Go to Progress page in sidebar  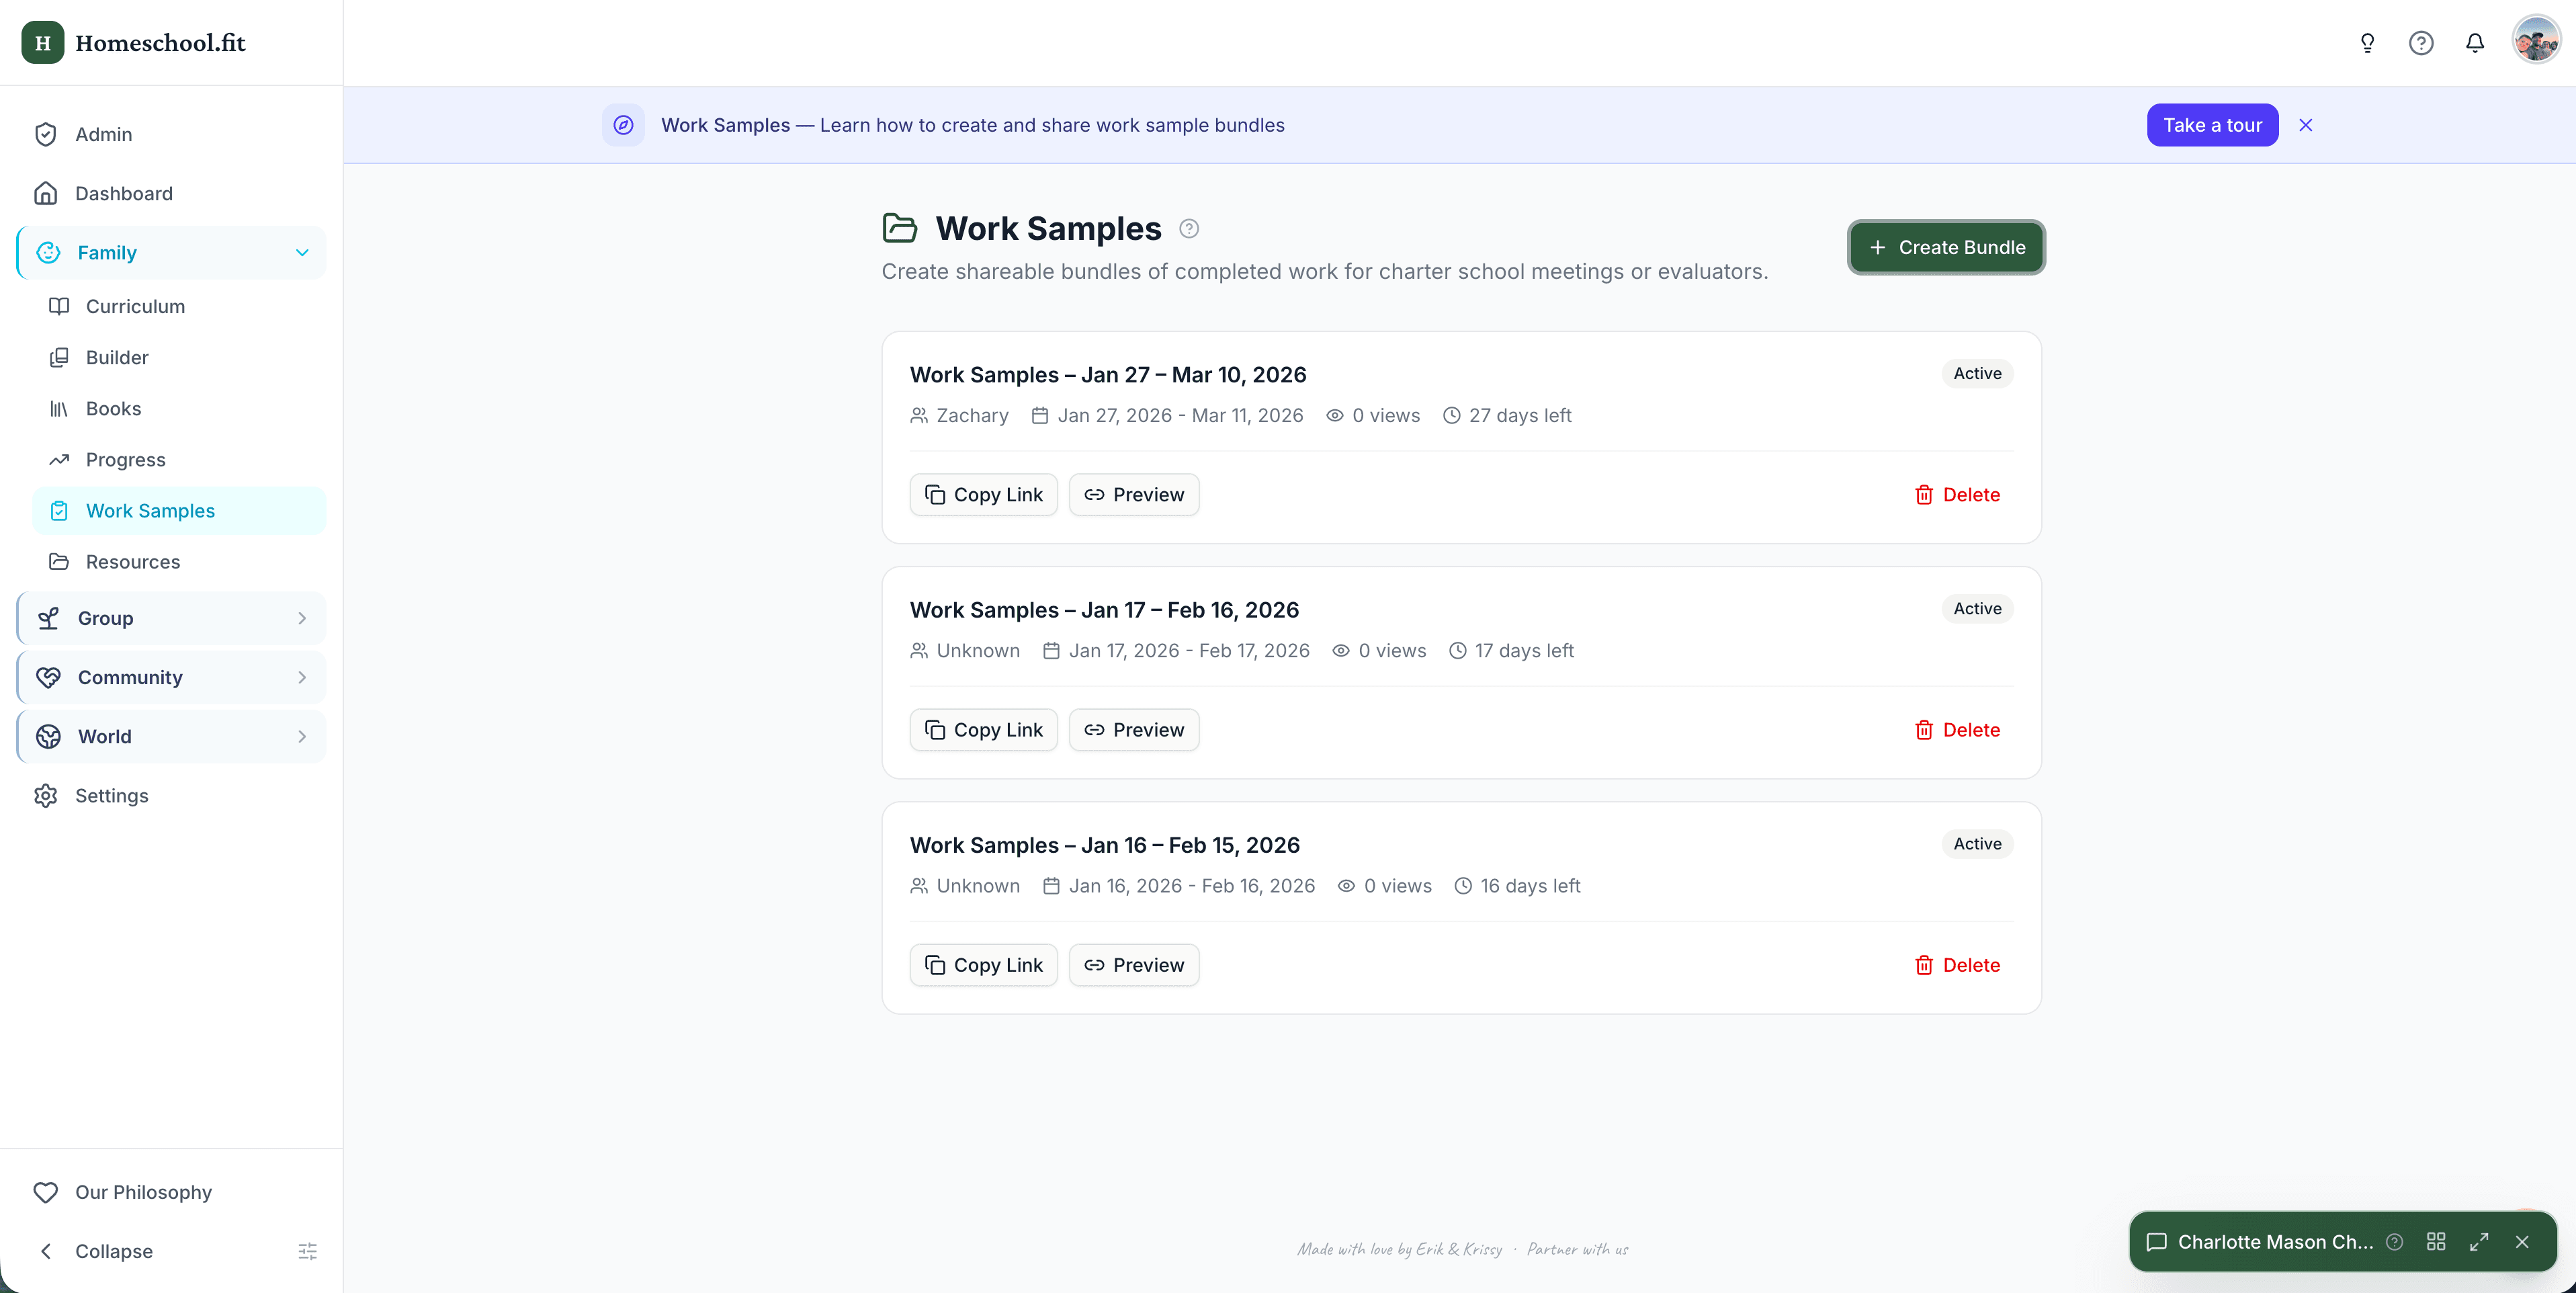[125, 460]
